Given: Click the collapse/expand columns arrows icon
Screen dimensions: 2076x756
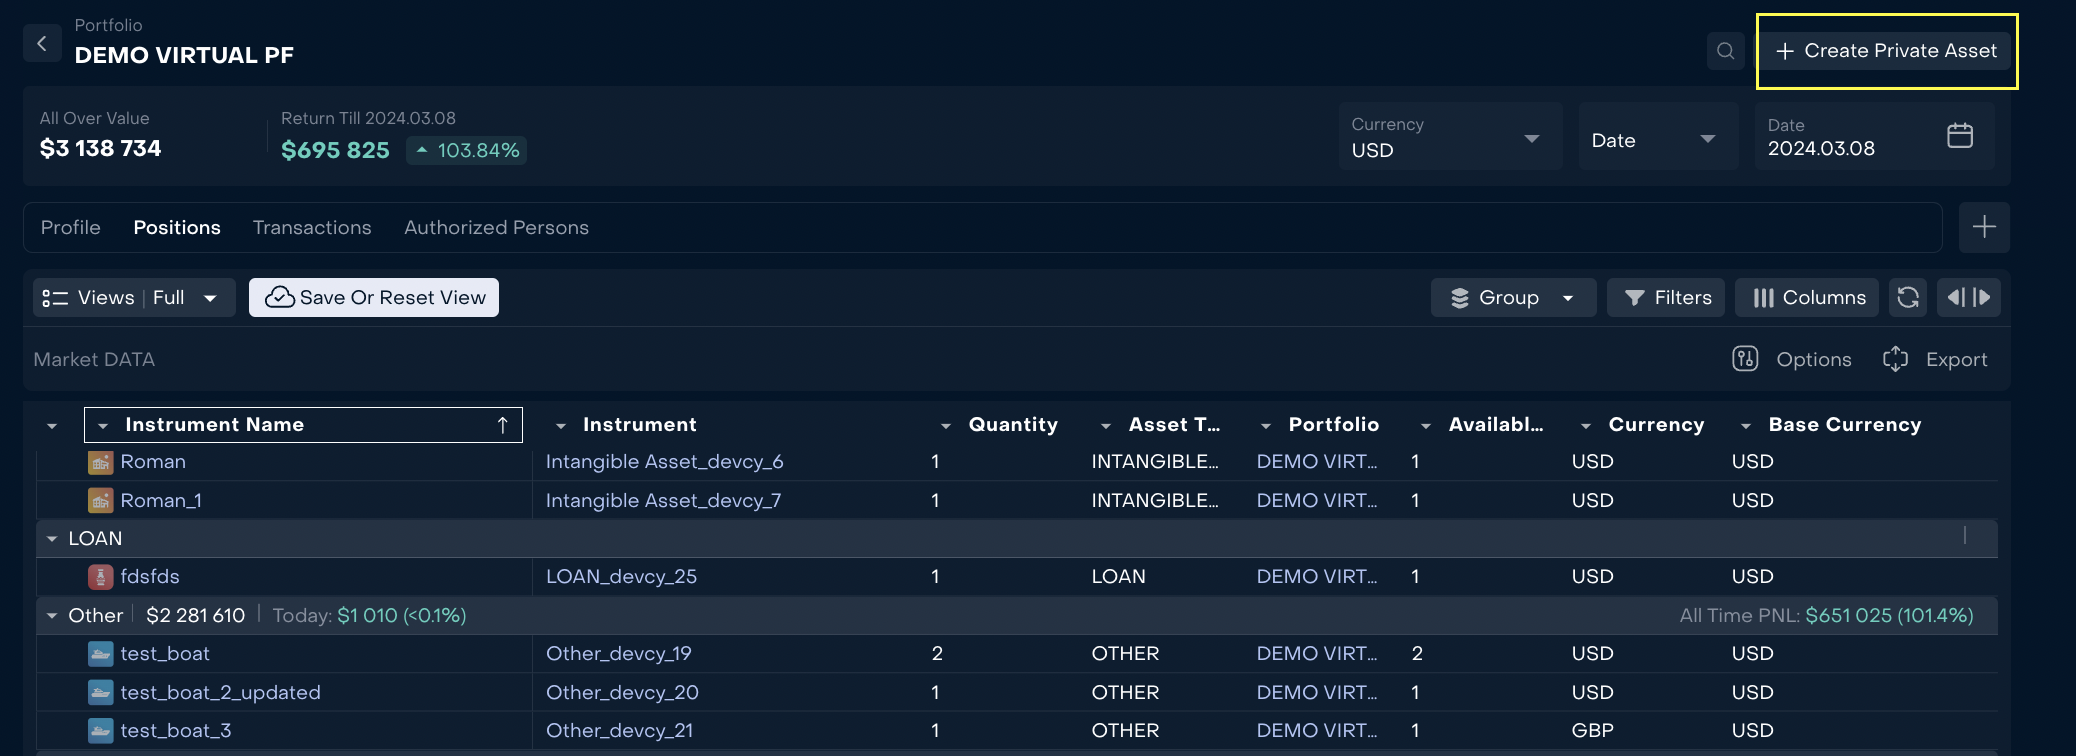Looking at the screenshot, I should pos(1968,298).
